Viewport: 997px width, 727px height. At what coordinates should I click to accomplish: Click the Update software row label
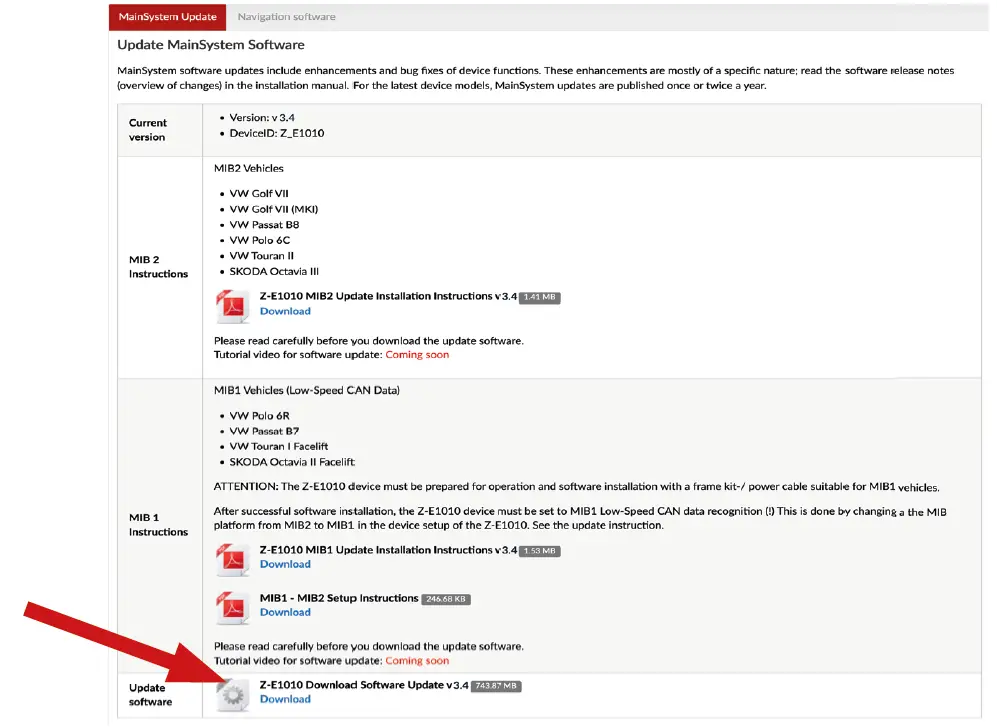point(150,695)
